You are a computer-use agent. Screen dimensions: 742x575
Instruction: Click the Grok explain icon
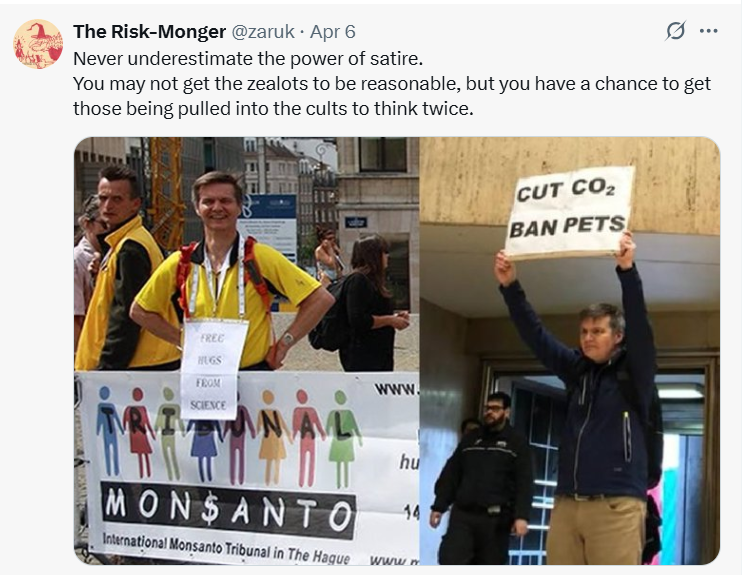click(676, 31)
